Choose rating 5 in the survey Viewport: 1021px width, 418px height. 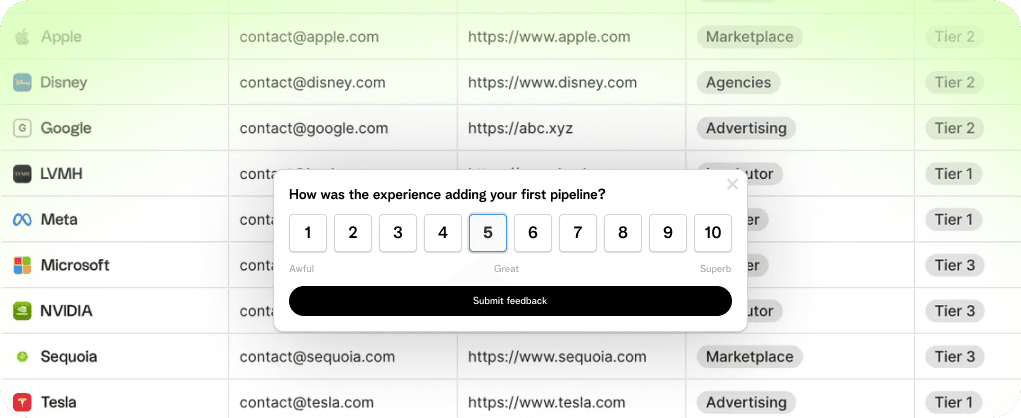tap(488, 233)
